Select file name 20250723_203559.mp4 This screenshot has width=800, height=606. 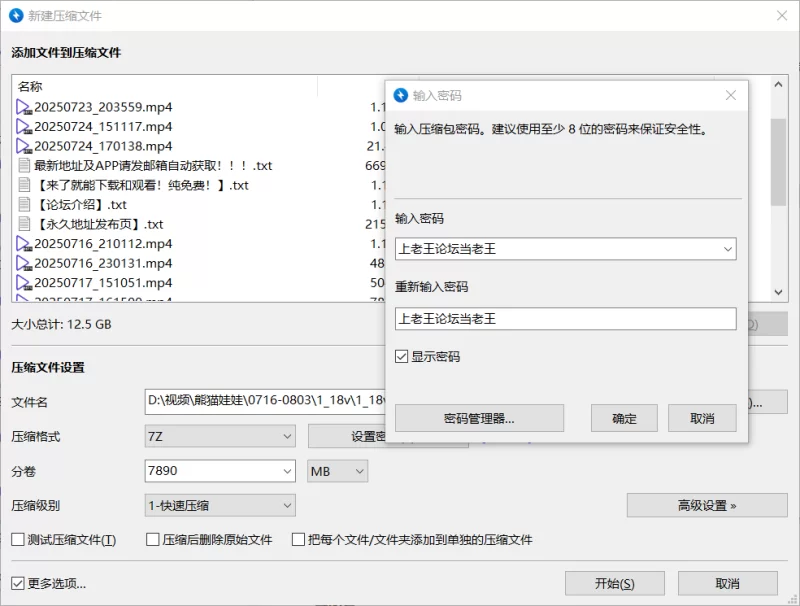click(x=103, y=107)
